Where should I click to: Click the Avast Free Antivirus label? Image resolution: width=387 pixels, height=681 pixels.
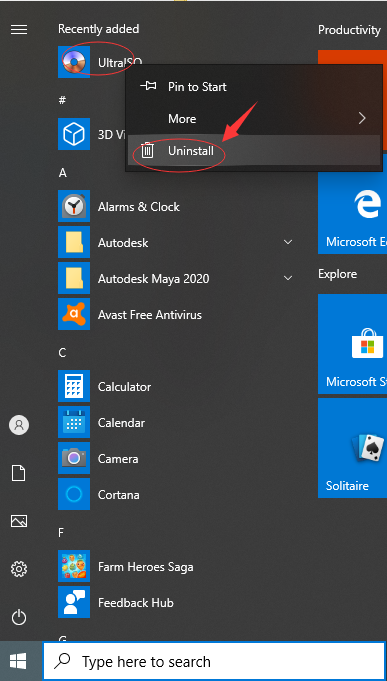tap(149, 314)
